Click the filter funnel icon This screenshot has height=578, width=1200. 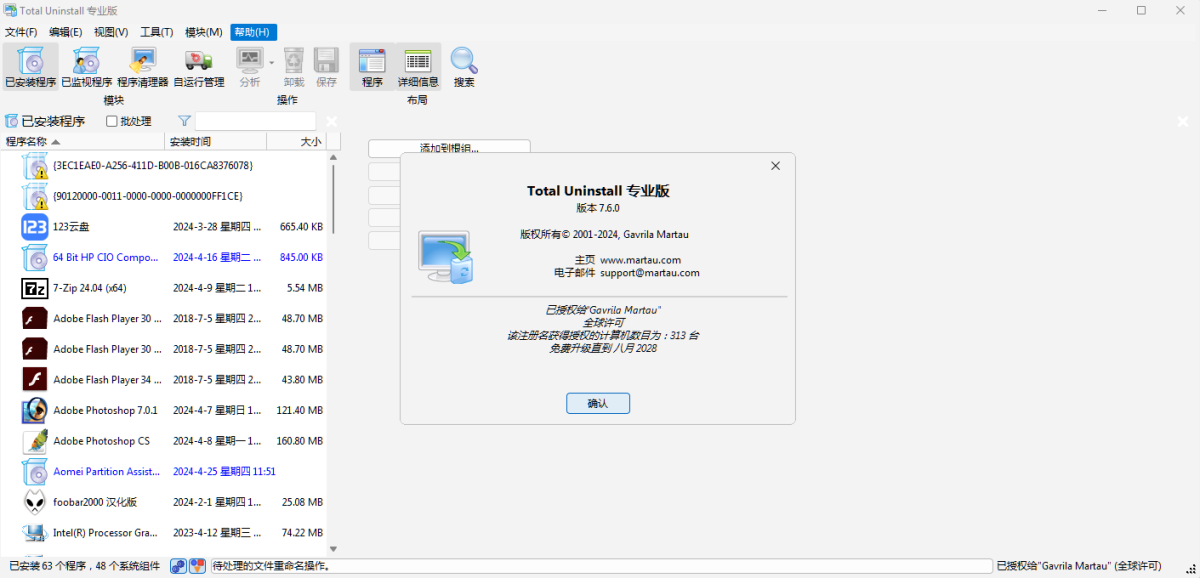click(x=185, y=120)
